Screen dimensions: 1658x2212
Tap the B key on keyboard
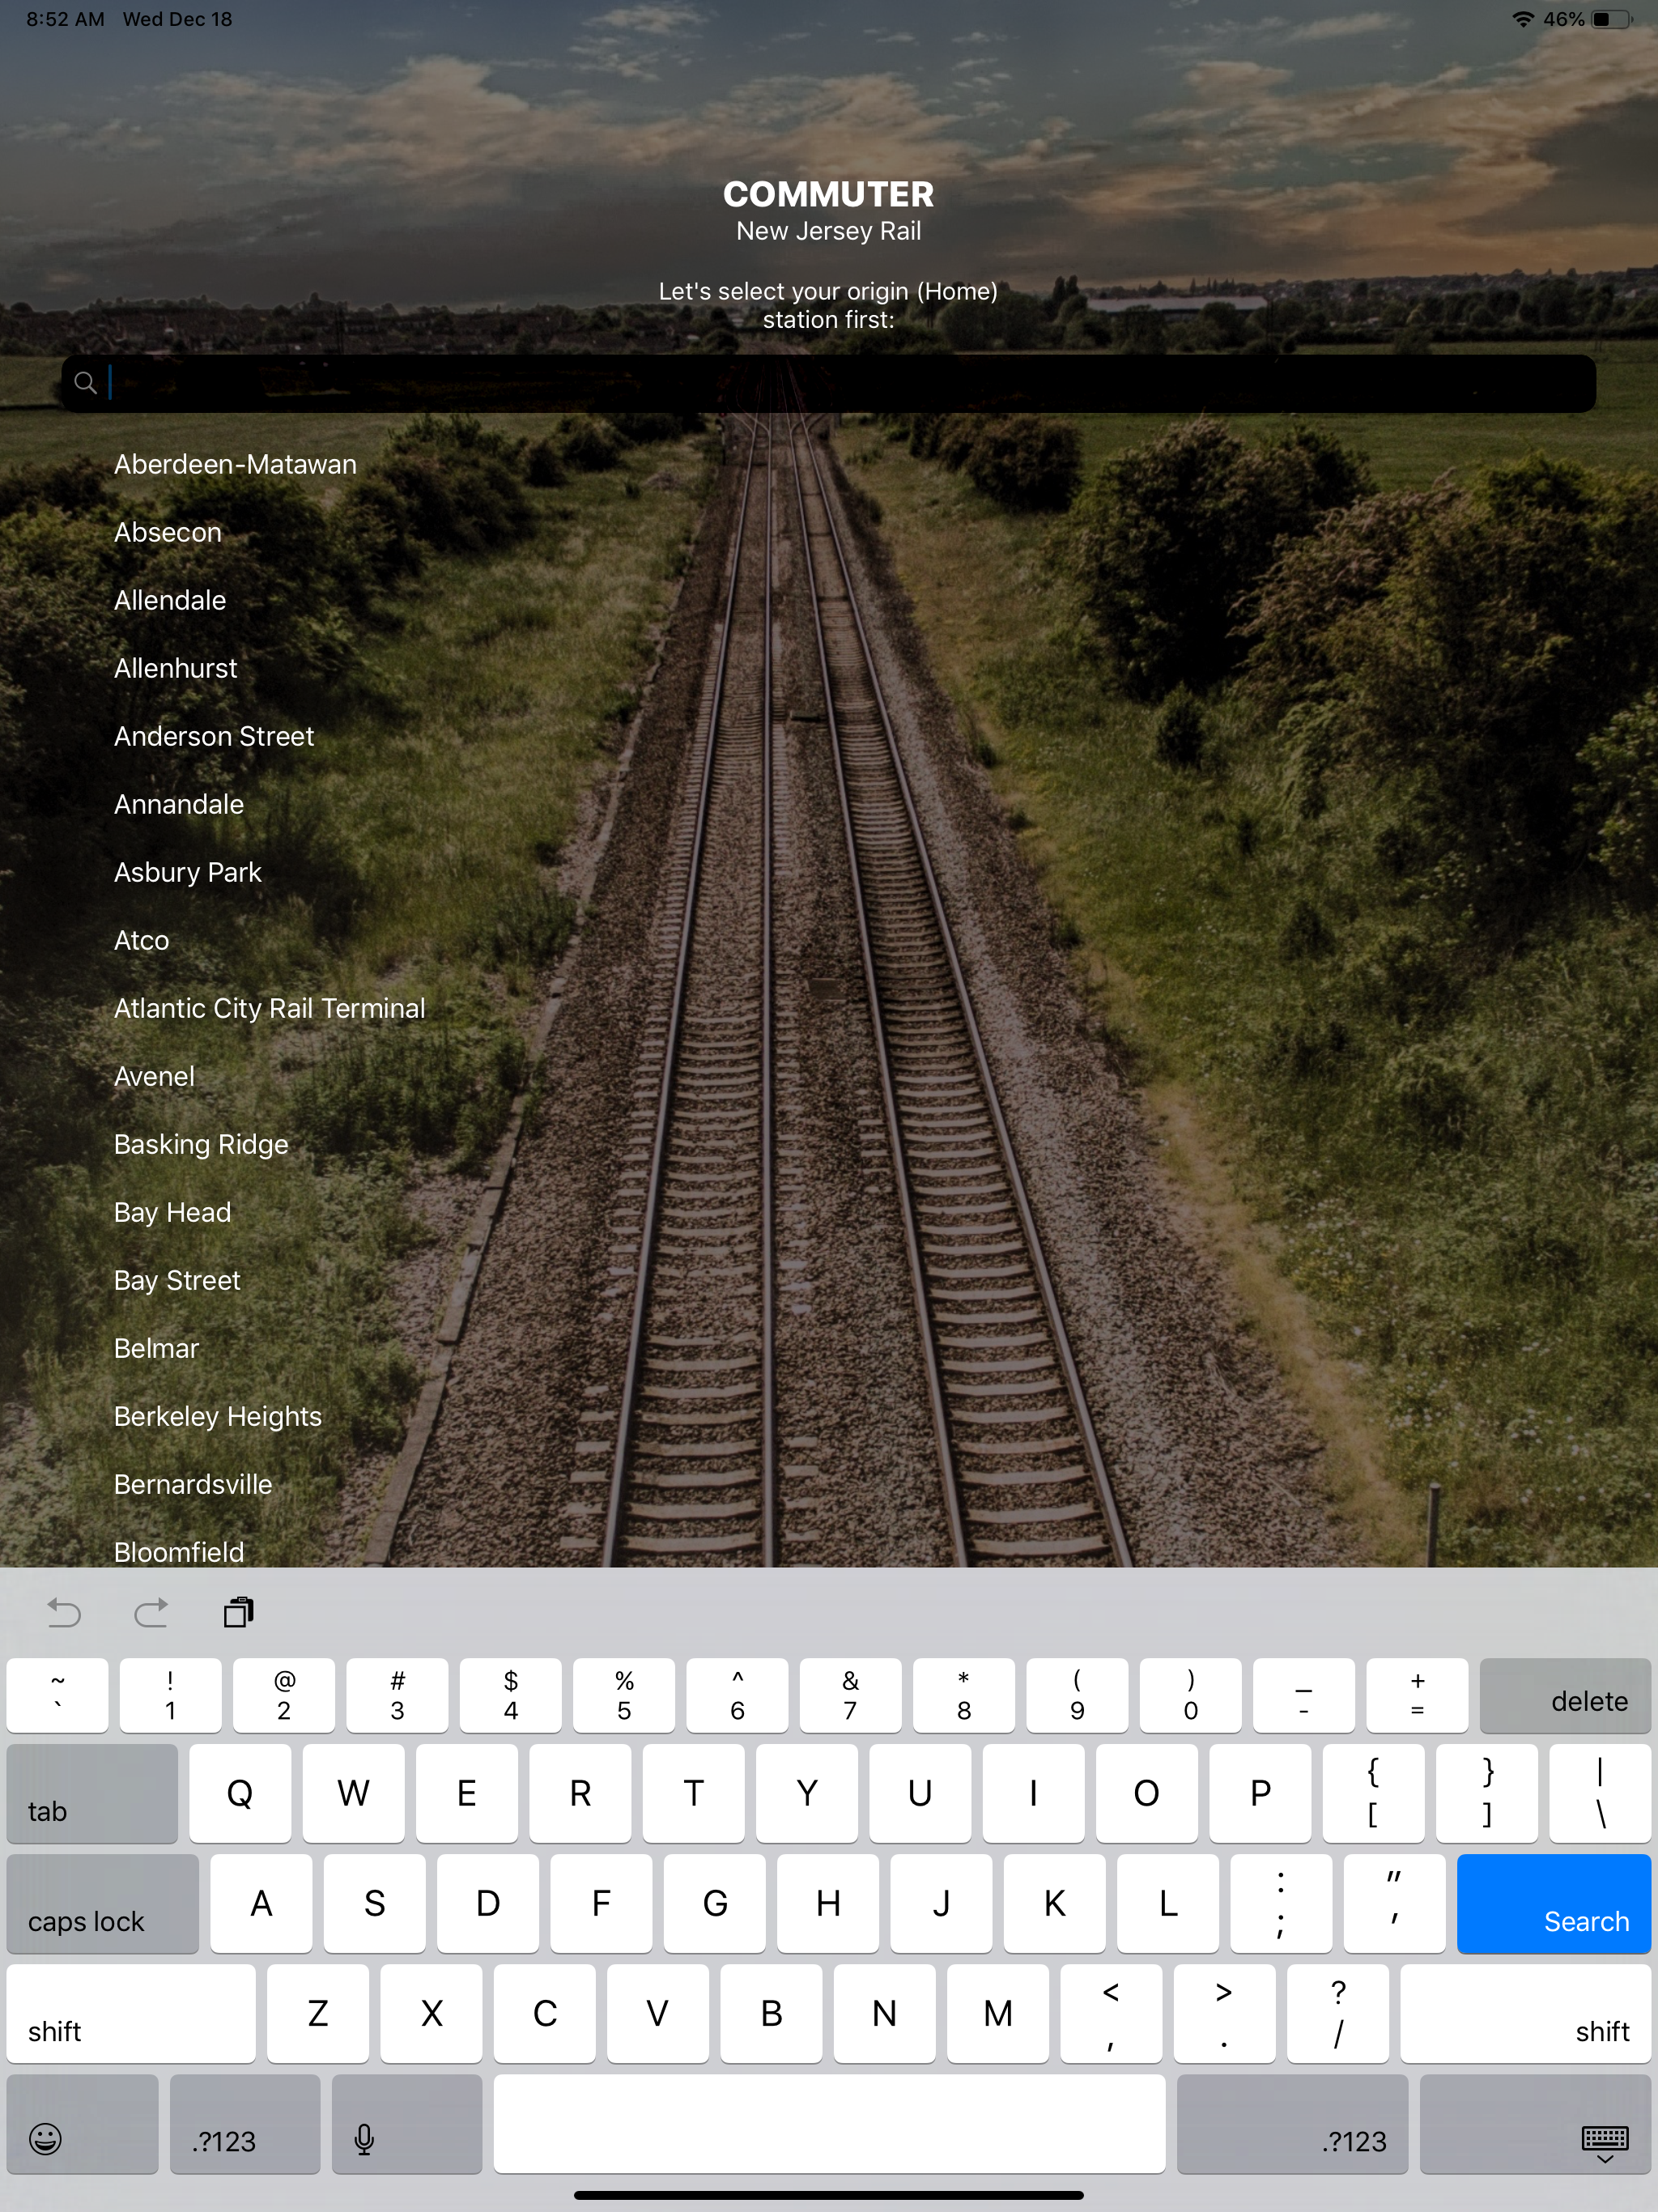[771, 2014]
